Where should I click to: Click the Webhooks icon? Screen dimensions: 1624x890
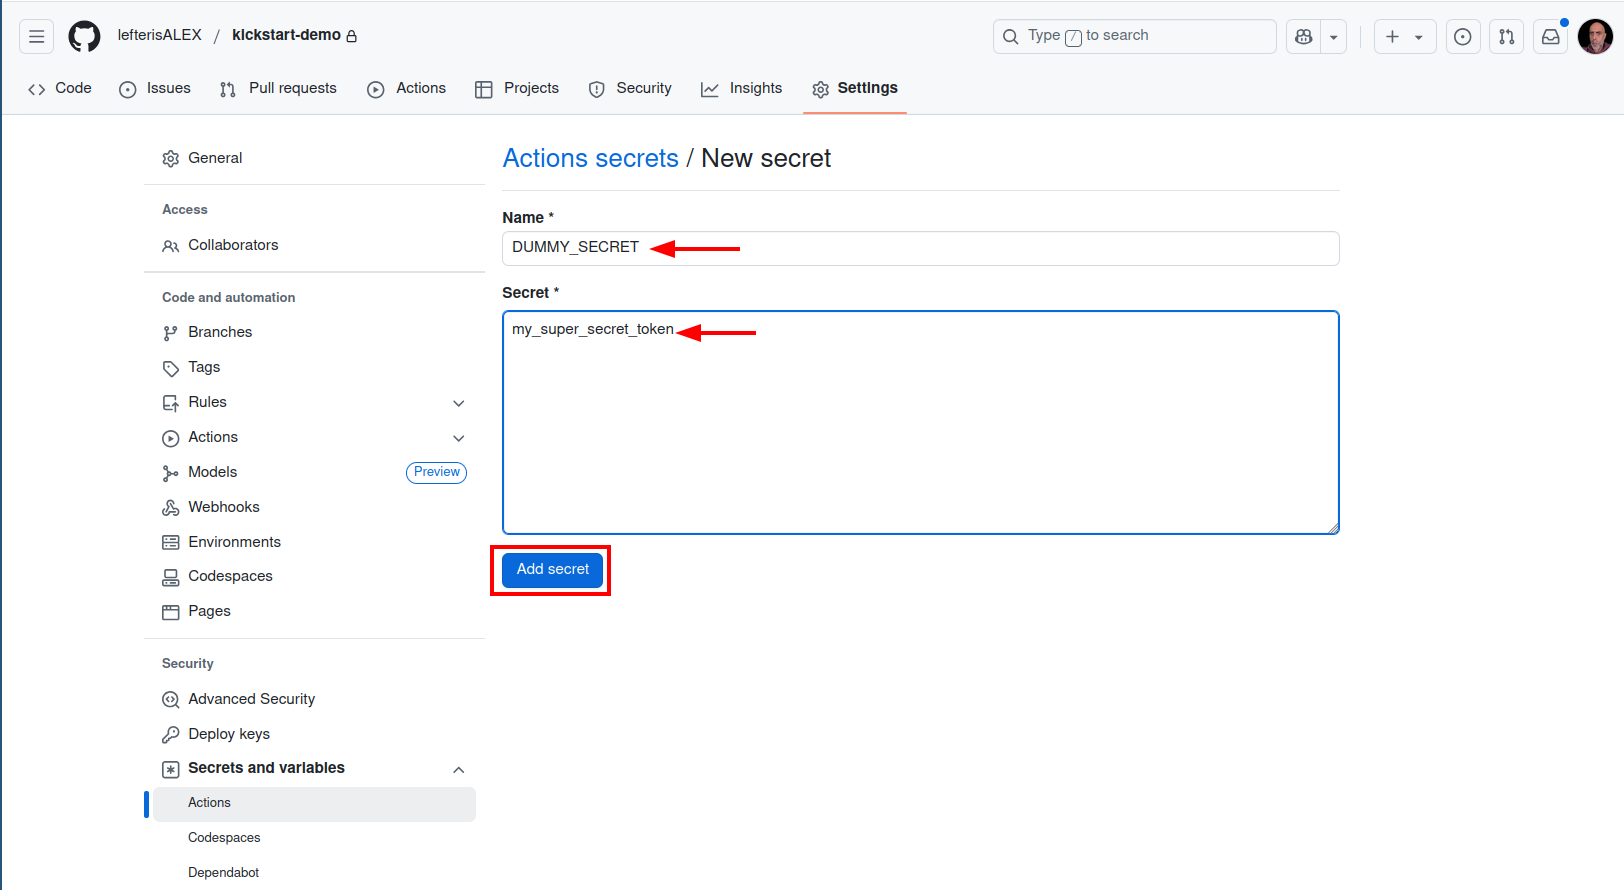pos(170,508)
